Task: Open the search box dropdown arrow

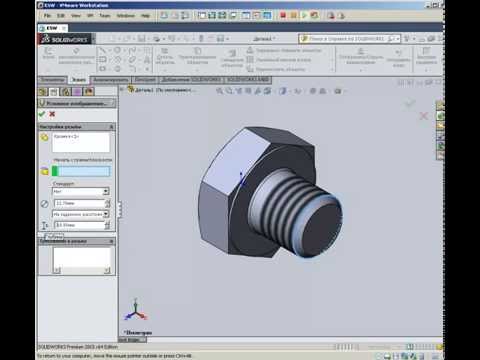Action: pos(398,39)
